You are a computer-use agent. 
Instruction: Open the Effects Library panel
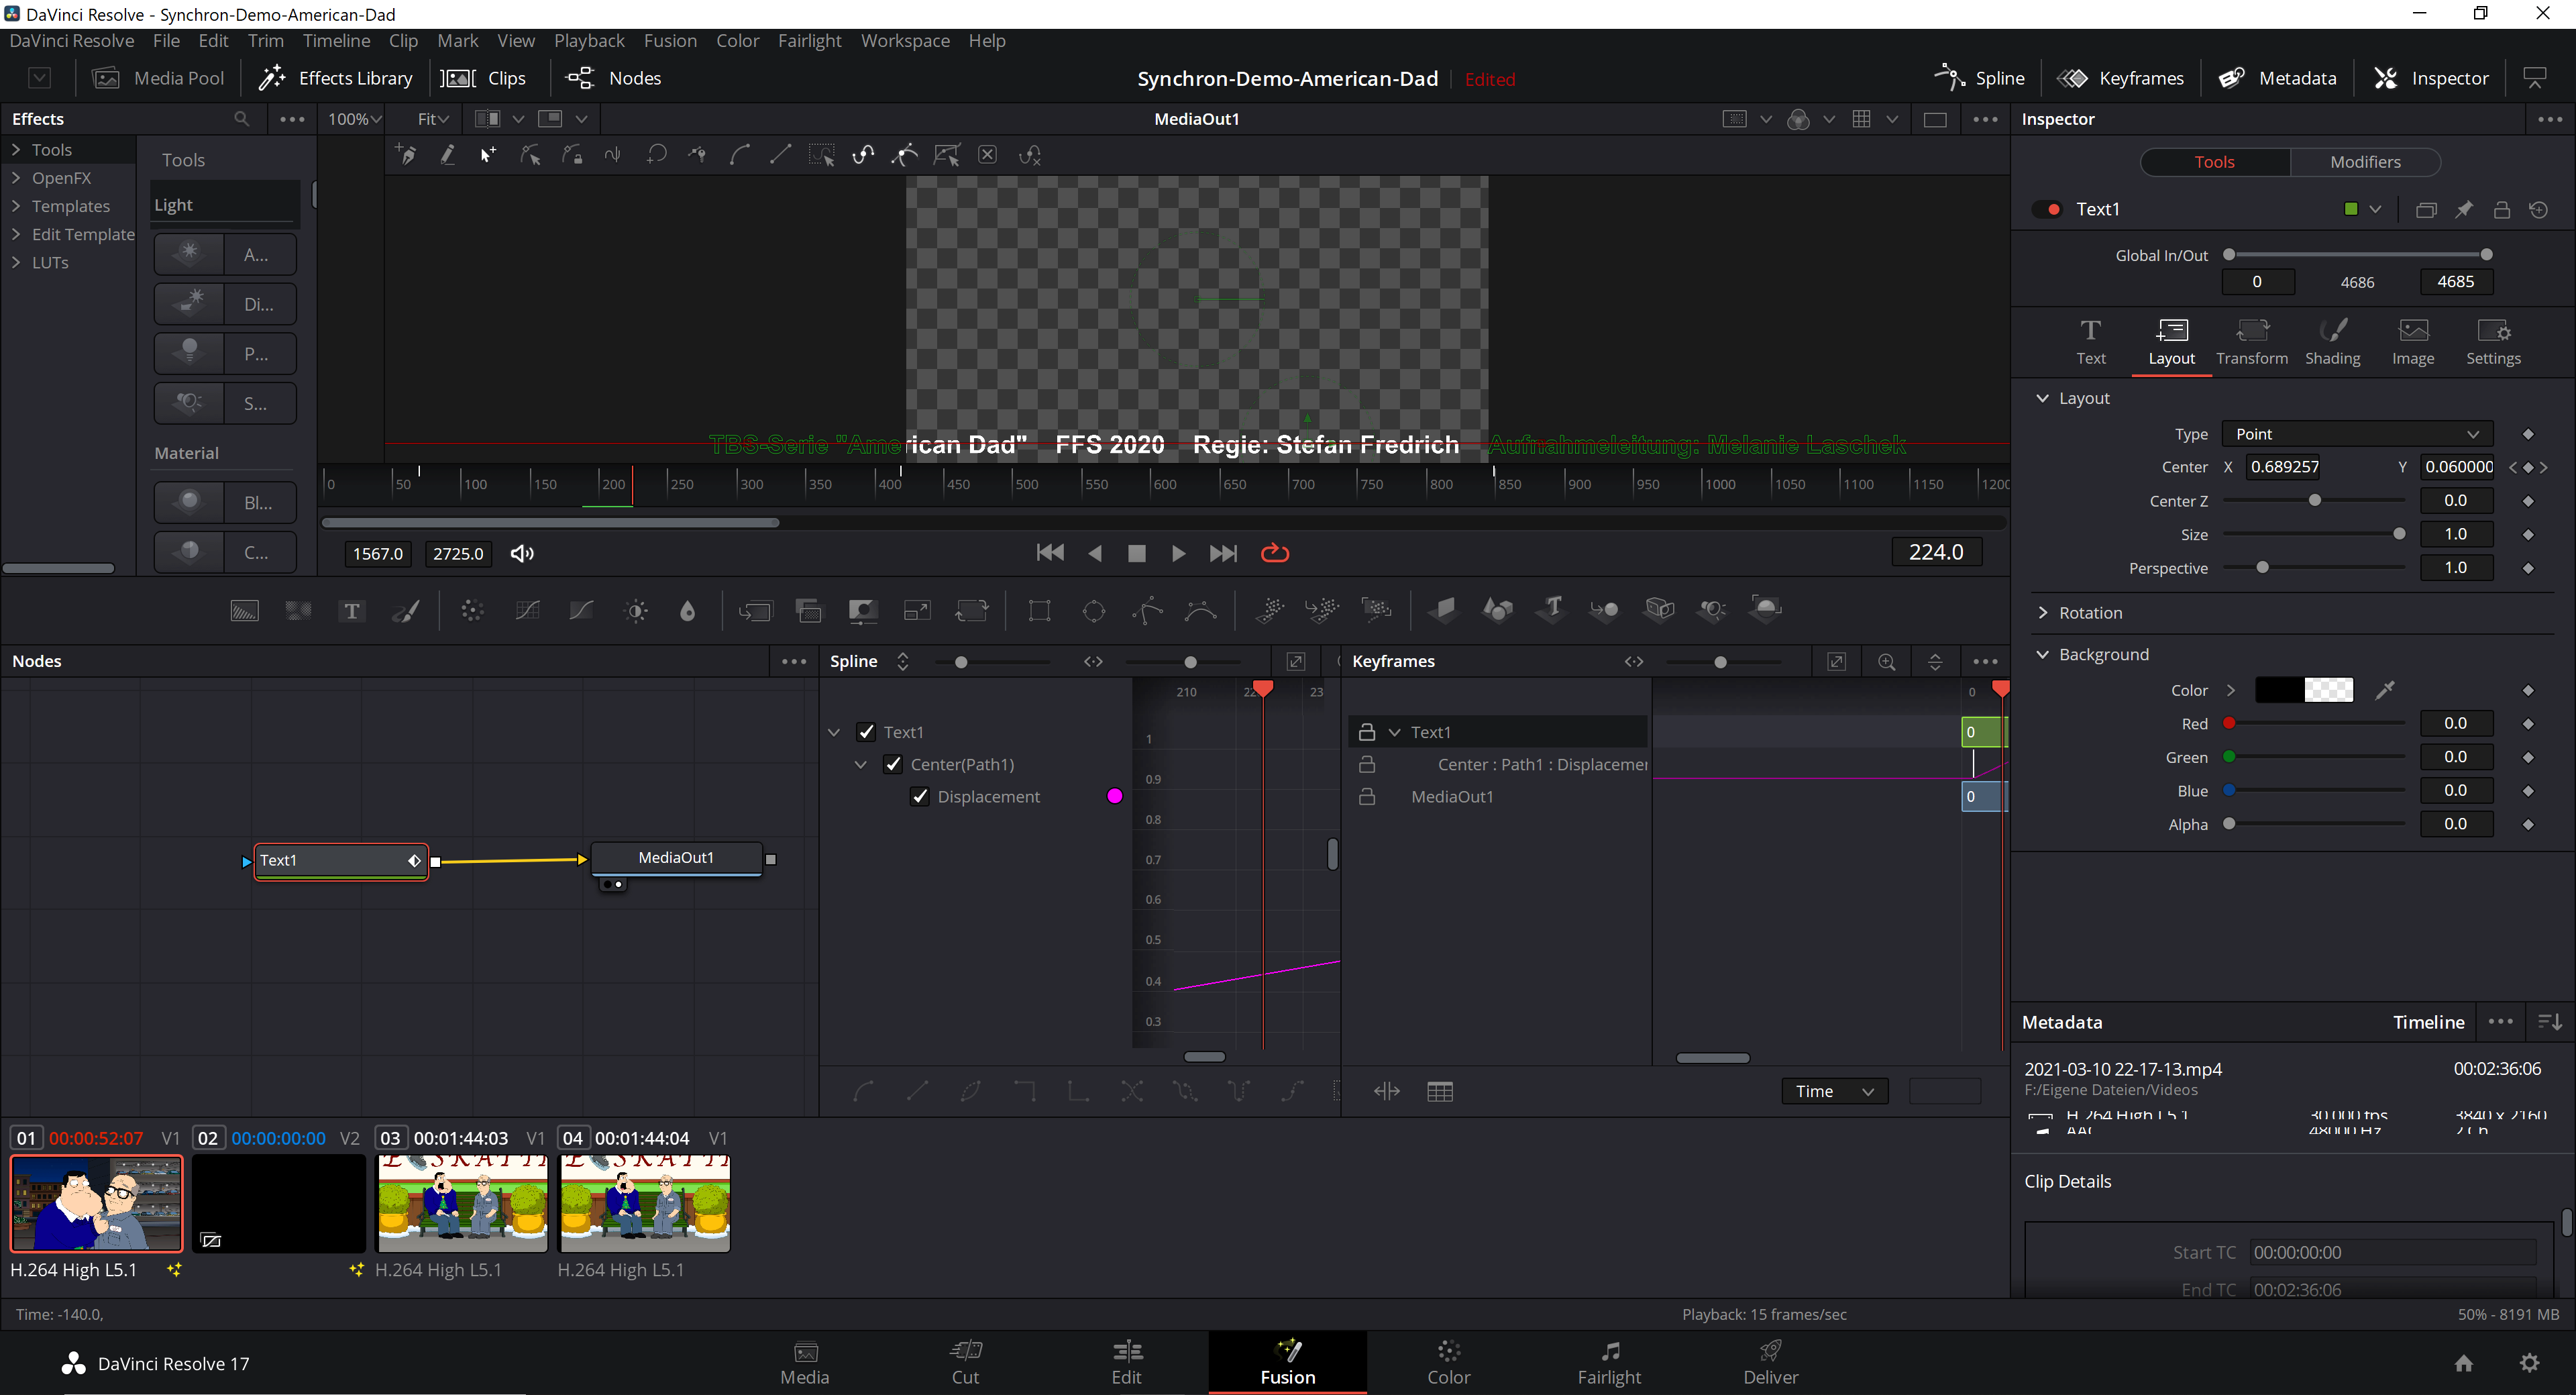pos(335,78)
